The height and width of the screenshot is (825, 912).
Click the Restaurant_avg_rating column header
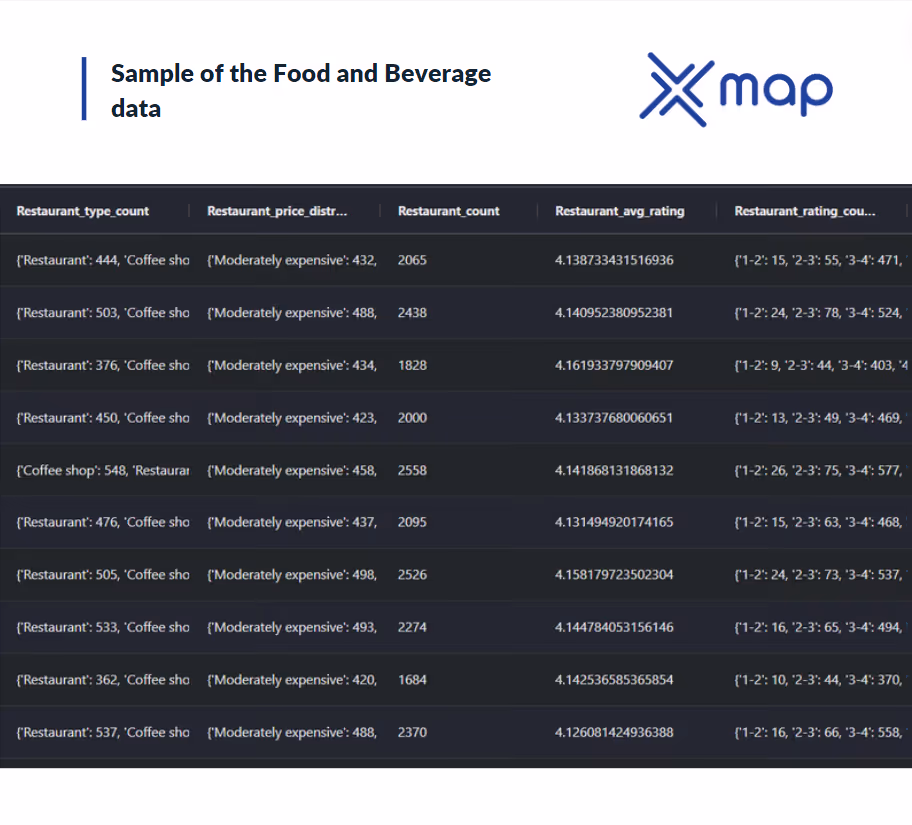pyautogui.click(x=619, y=211)
